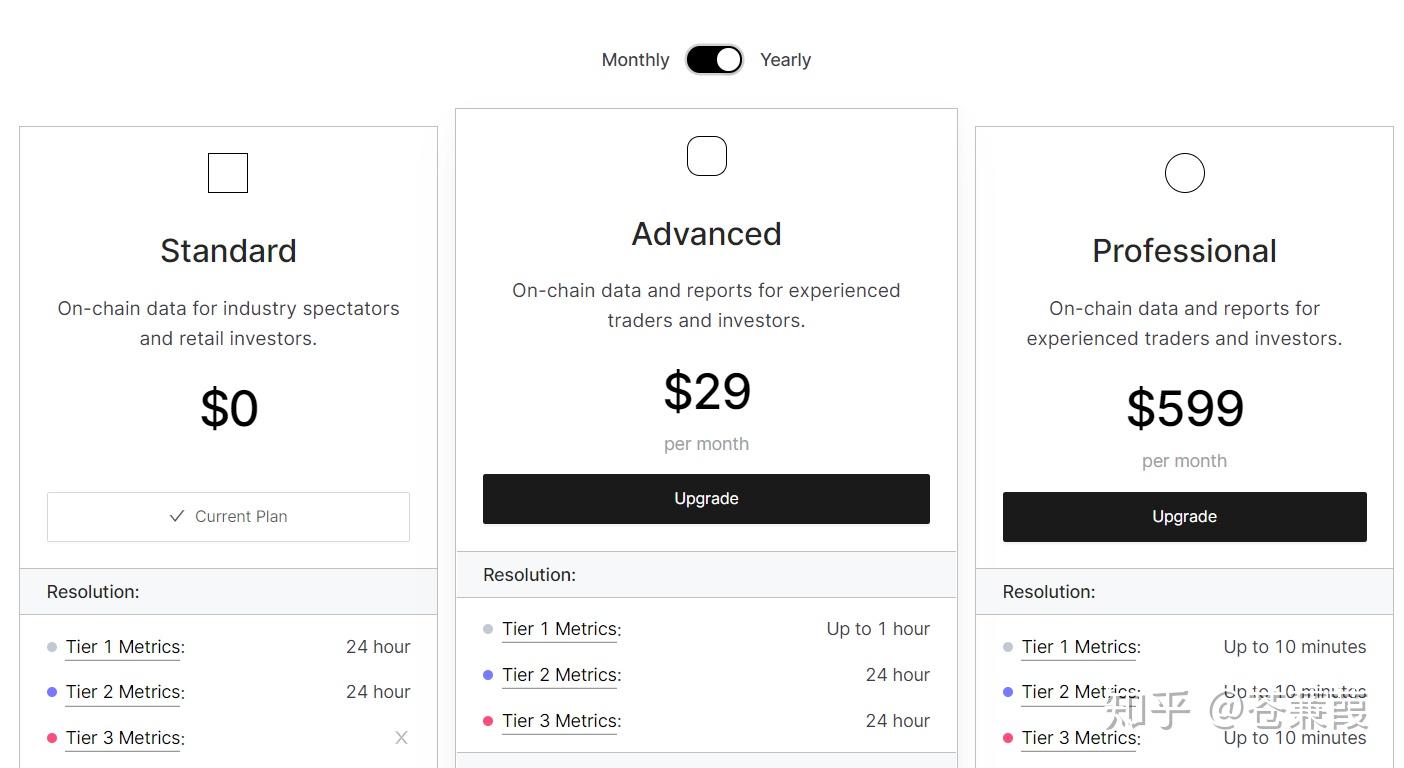The image size is (1404, 768).
Task: Upgrade to the Advanced plan
Action: (x=706, y=499)
